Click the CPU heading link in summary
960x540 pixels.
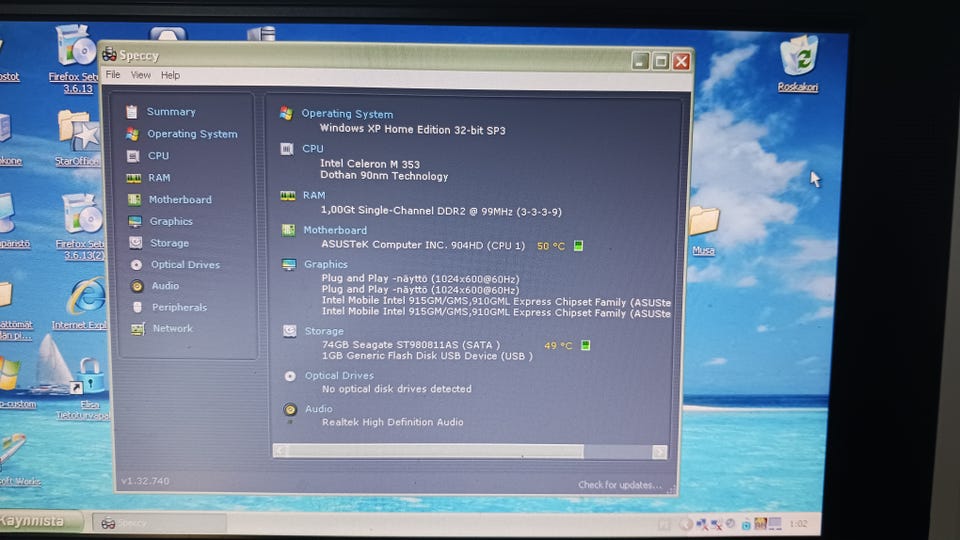click(313, 148)
